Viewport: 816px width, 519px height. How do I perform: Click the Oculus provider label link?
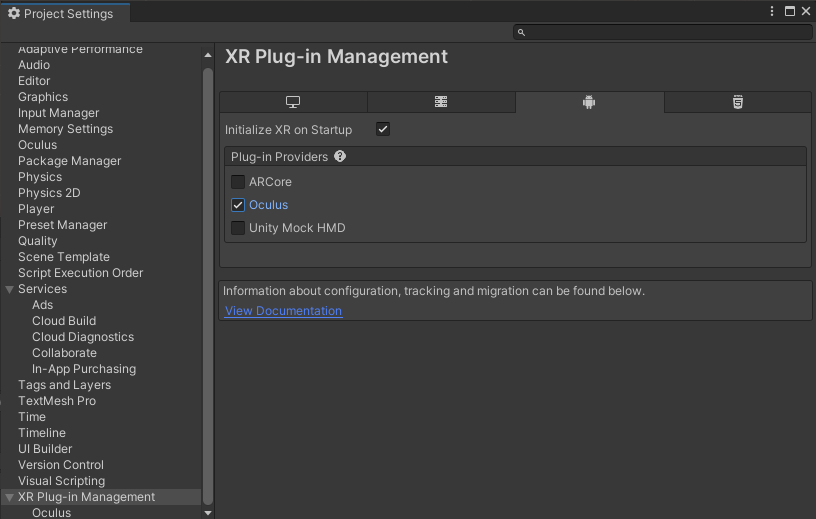(269, 205)
